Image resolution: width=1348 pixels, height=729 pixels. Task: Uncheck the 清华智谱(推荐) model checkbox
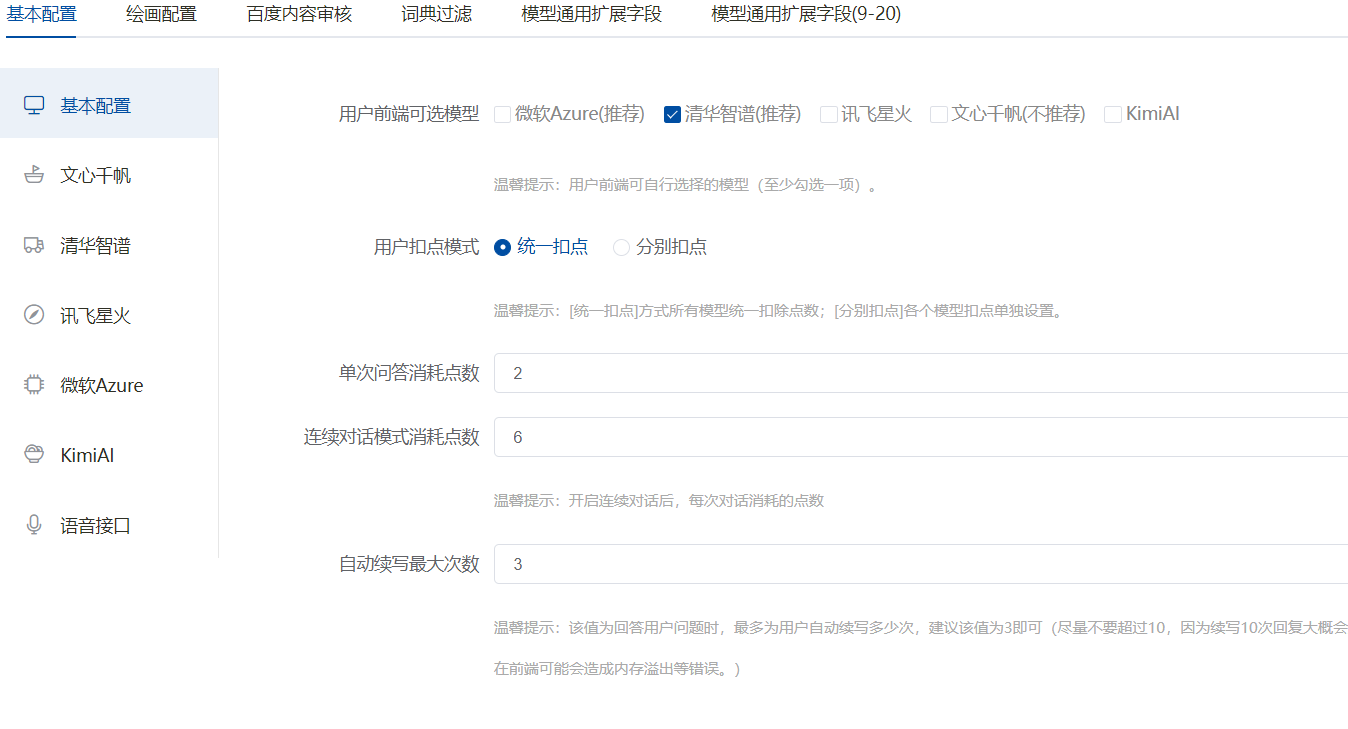tap(673, 114)
